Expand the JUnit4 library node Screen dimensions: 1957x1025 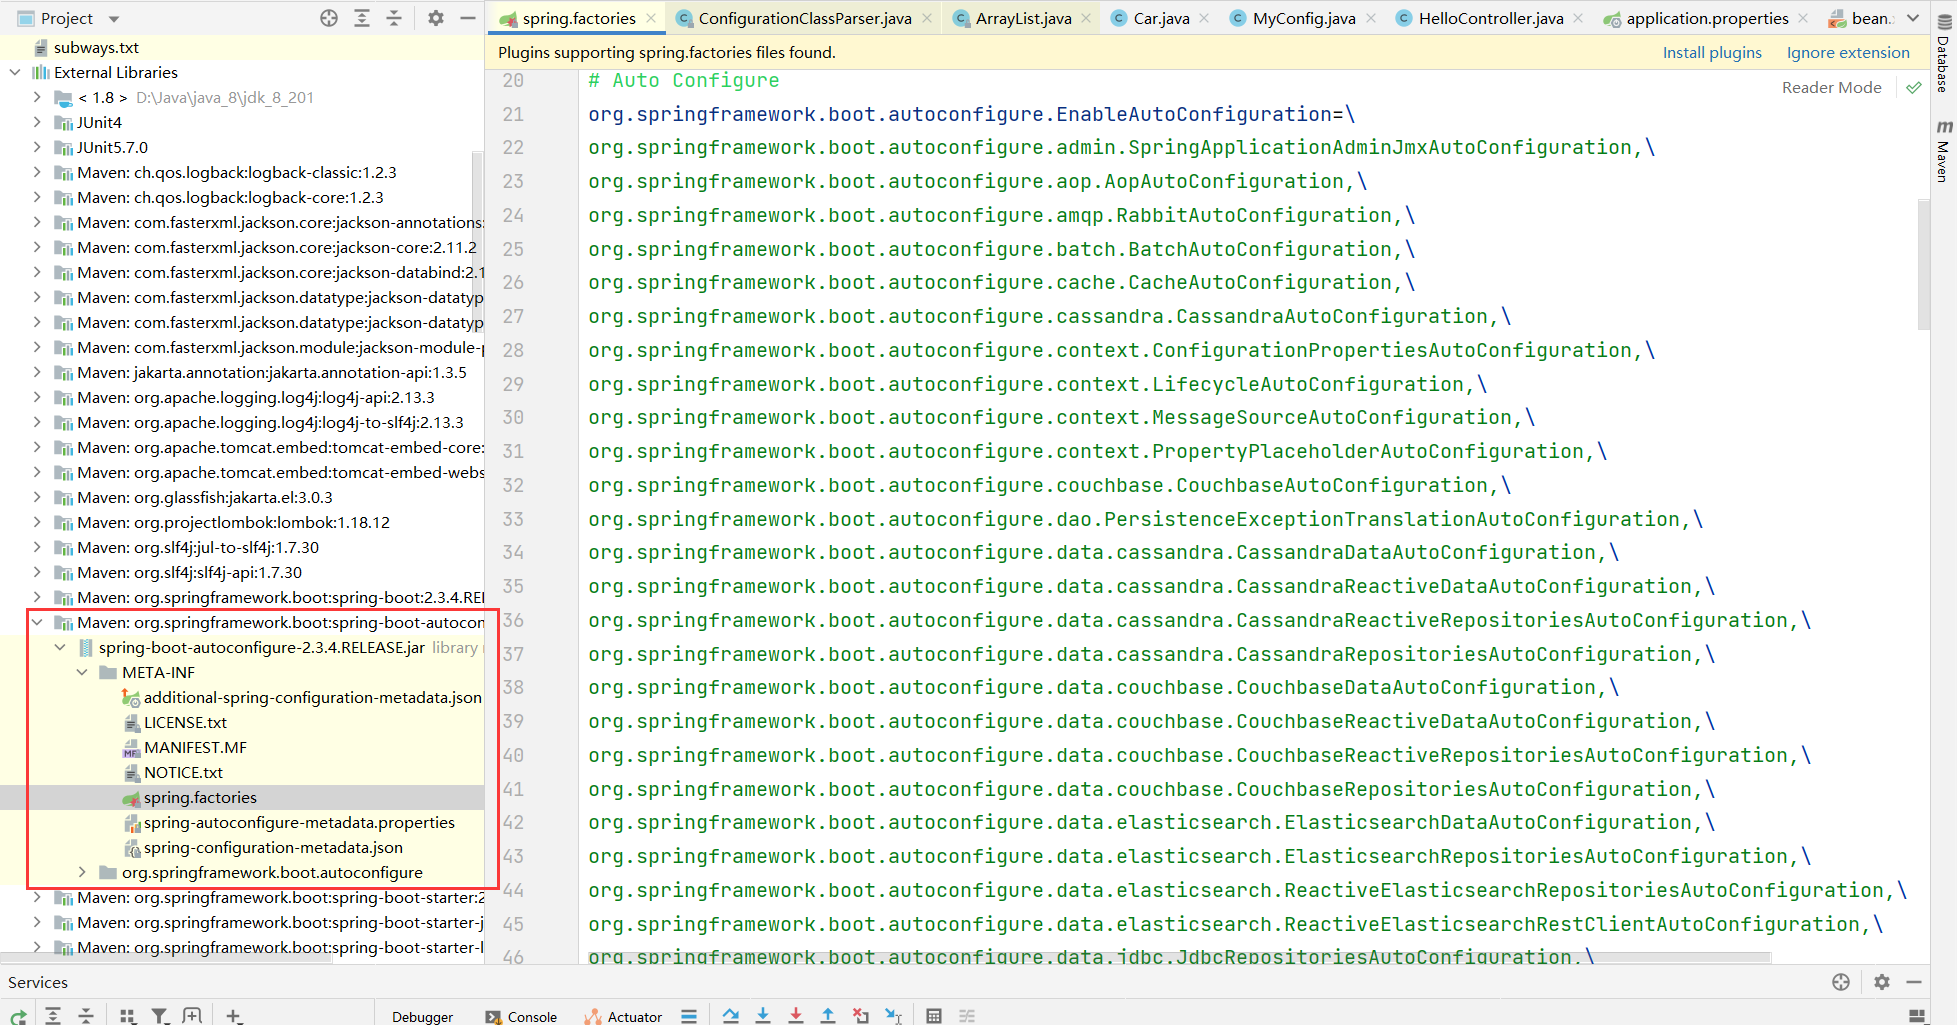tap(37, 122)
